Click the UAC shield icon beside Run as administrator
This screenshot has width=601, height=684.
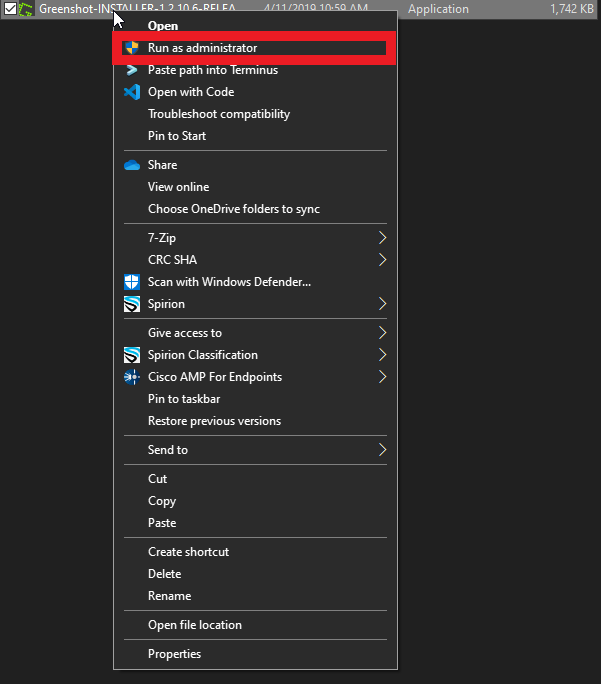tap(131, 48)
